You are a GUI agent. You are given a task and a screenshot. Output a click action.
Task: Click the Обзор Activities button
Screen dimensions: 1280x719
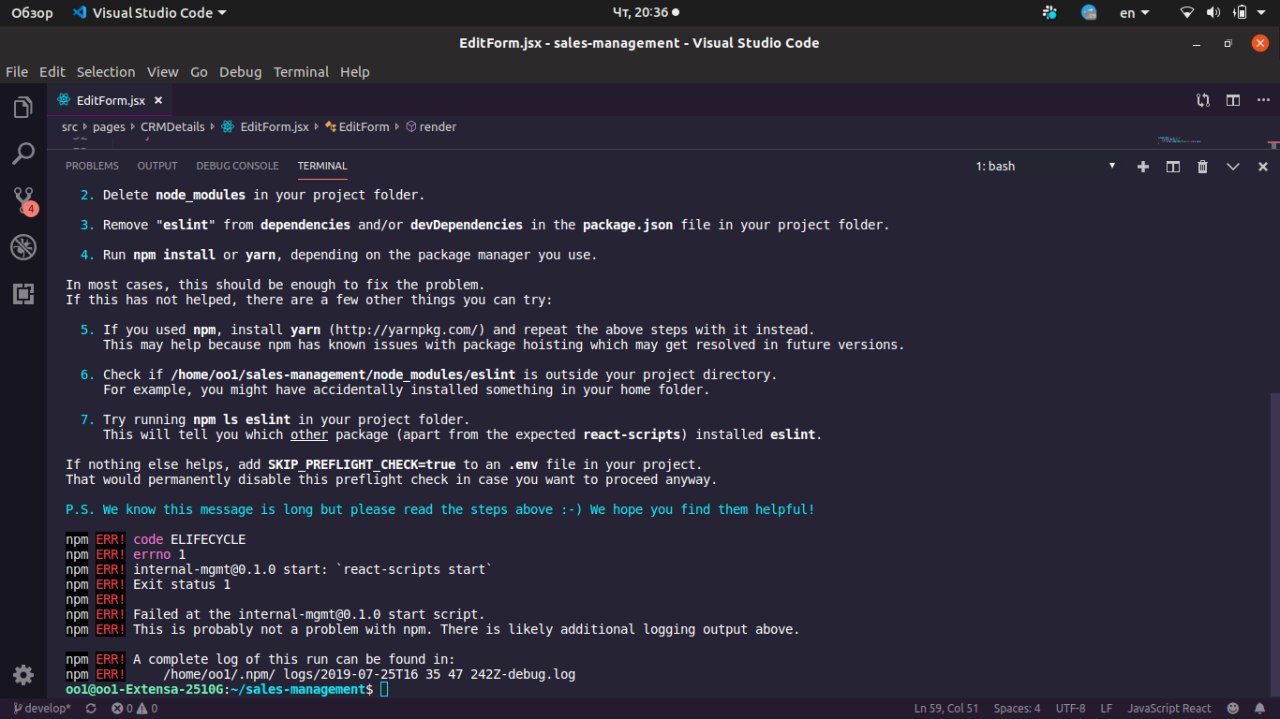click(x=31, y=13)
